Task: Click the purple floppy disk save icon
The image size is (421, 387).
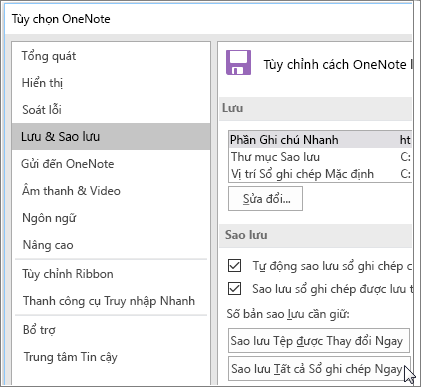Action: [238, 63]
